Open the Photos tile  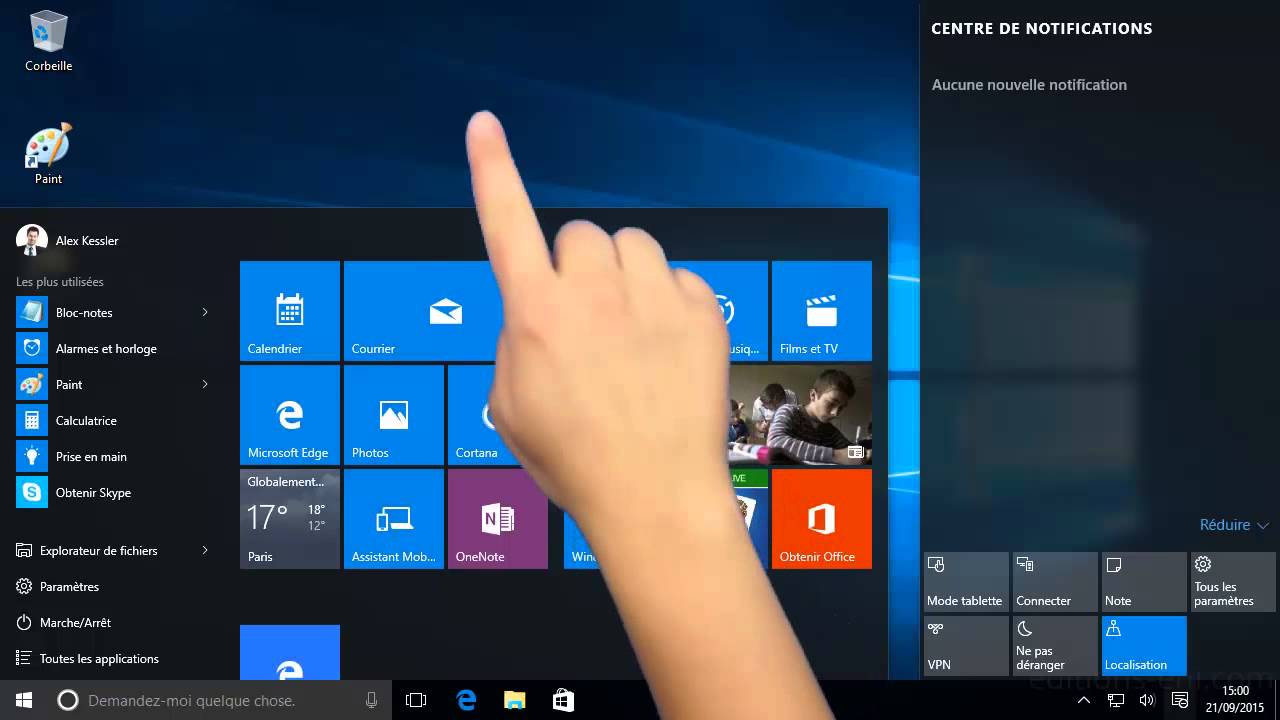(394, 415)
